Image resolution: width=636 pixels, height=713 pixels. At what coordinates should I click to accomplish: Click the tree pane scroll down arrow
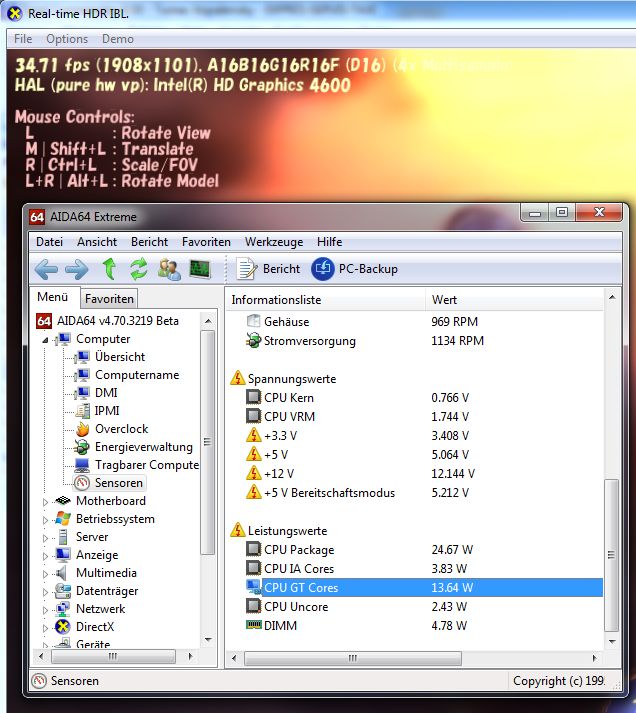click(x=208, y=640)
